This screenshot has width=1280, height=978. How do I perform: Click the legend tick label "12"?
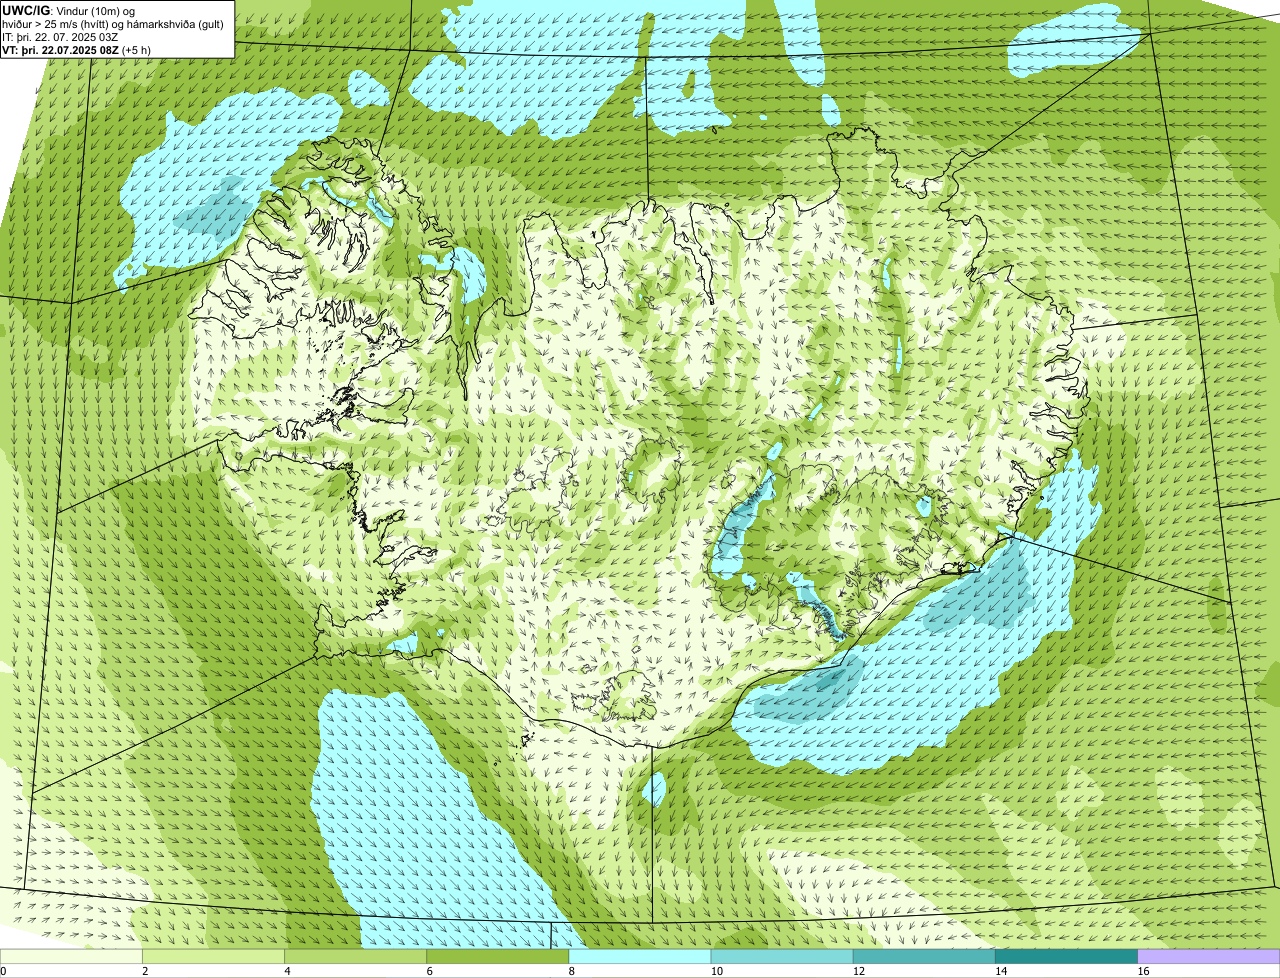point(858,971)
